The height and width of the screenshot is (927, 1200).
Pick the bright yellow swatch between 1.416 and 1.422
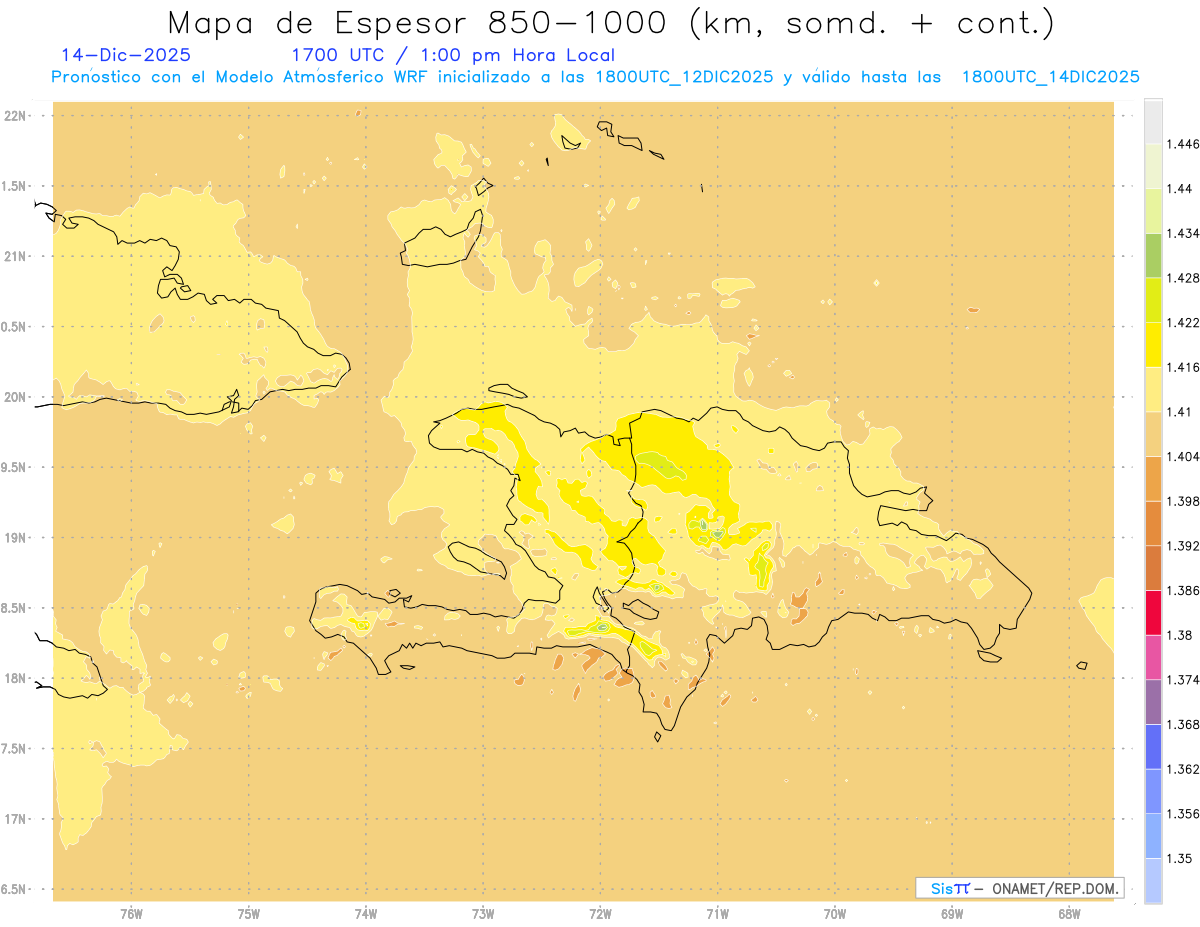point(1153,345)
